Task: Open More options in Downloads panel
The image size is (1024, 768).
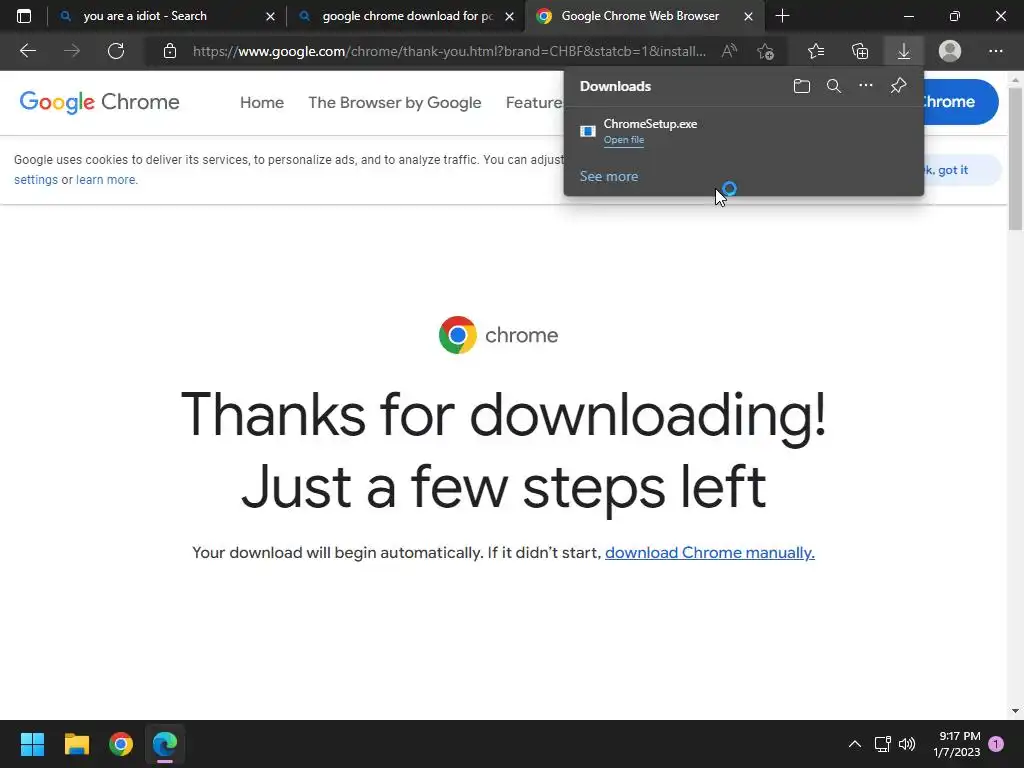Action: 865,86
